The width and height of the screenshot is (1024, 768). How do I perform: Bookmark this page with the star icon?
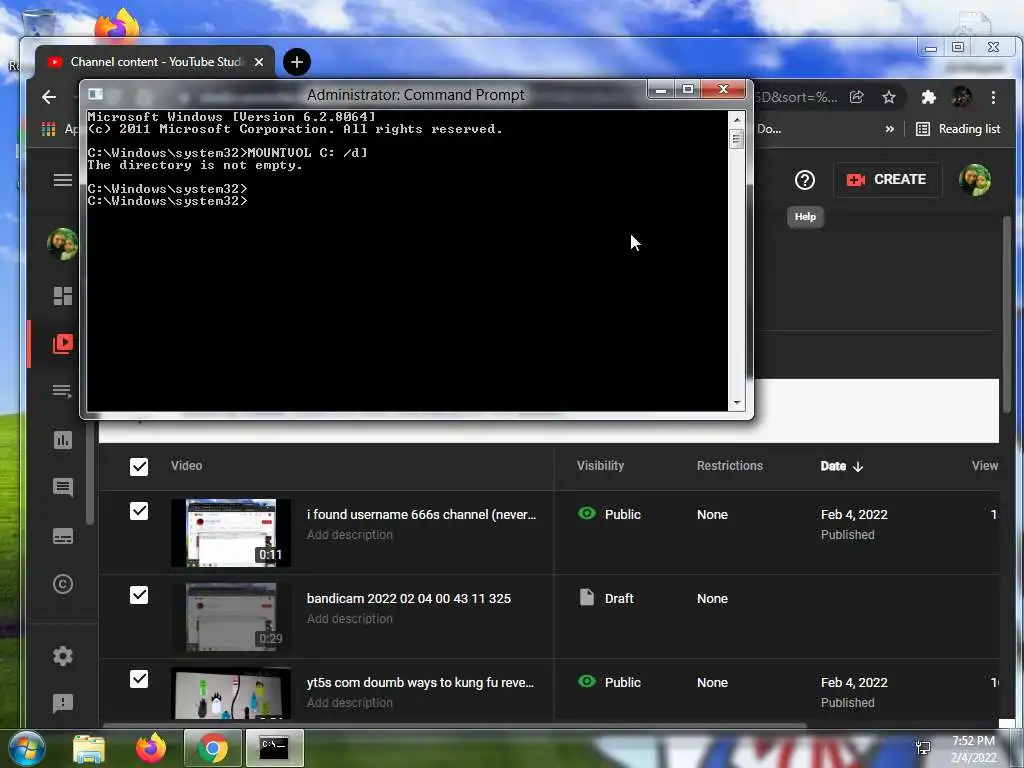pyautogui.click(x=889, y=97)
